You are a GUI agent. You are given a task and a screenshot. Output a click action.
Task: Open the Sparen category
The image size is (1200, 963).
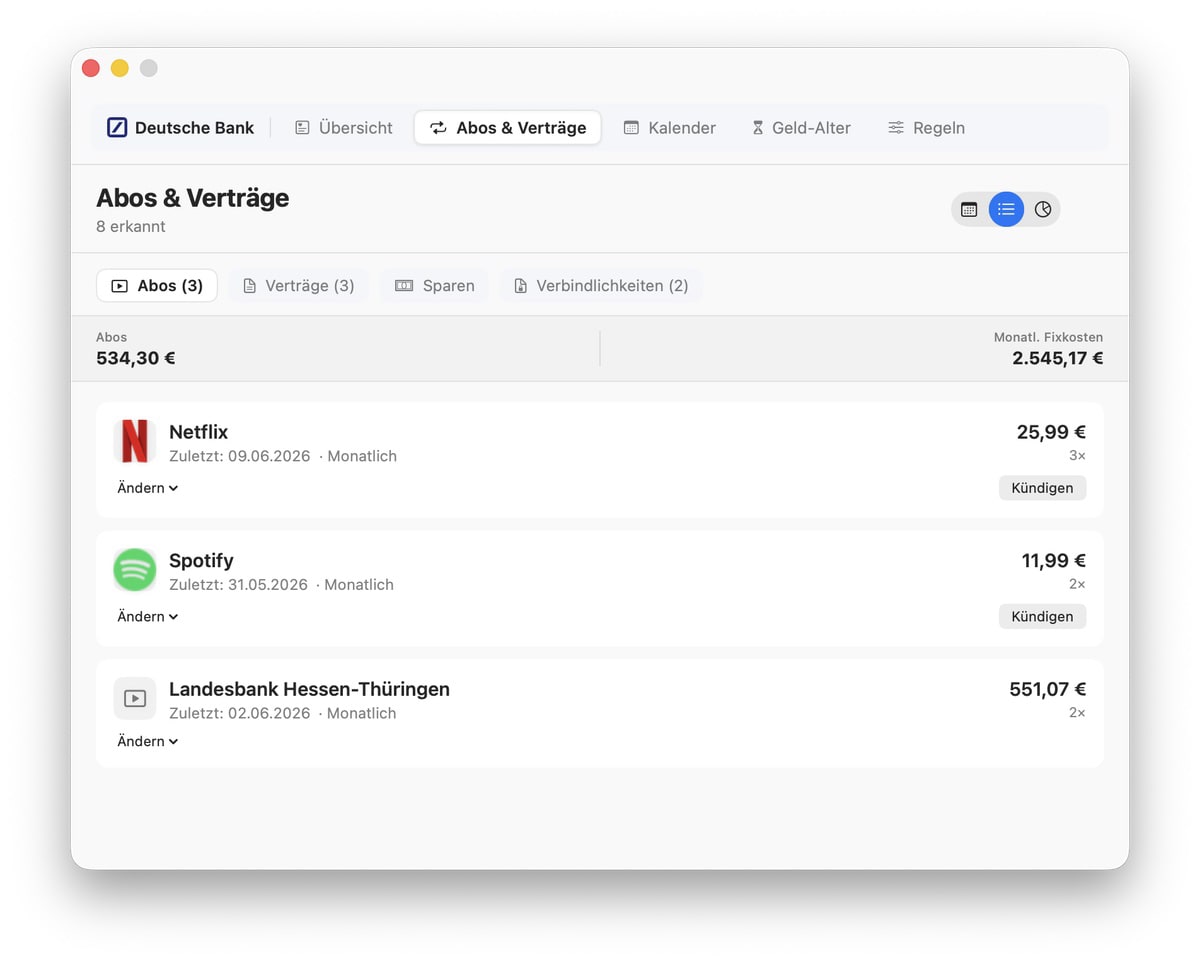coord(435,286)
